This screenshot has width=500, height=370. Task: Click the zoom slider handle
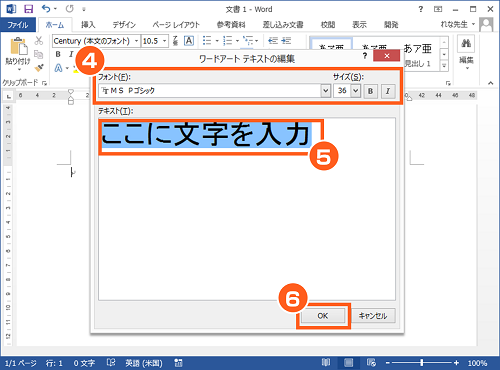422,363
